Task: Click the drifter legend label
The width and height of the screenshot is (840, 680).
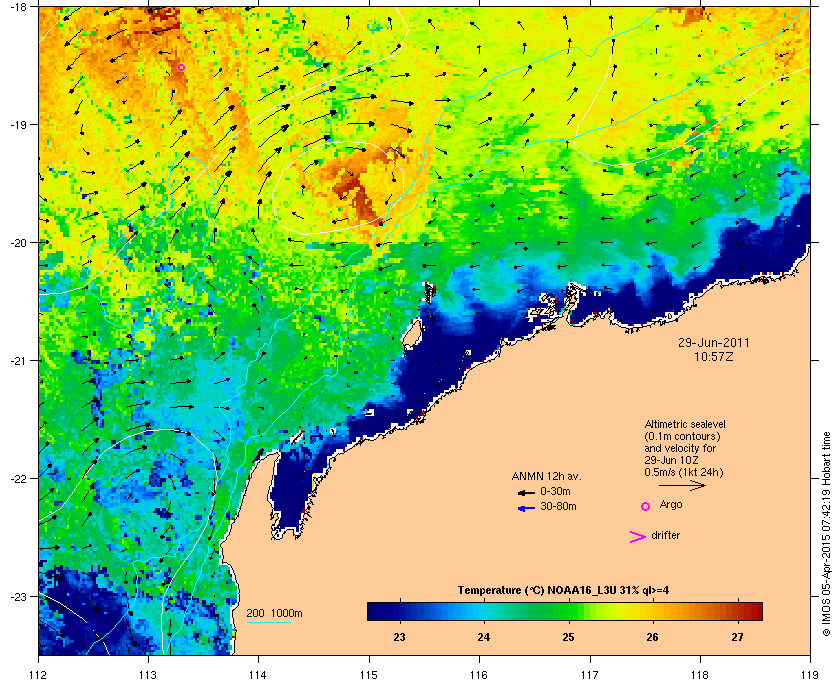Action: point(665,535)
